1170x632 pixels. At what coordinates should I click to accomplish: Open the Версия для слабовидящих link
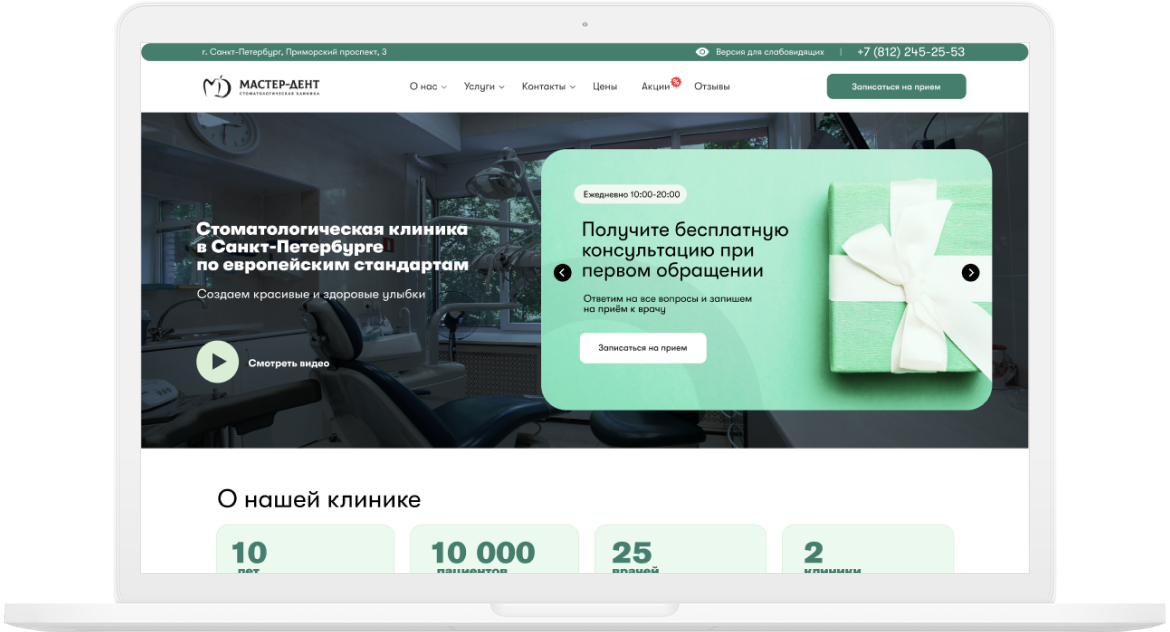coord(769,52)
